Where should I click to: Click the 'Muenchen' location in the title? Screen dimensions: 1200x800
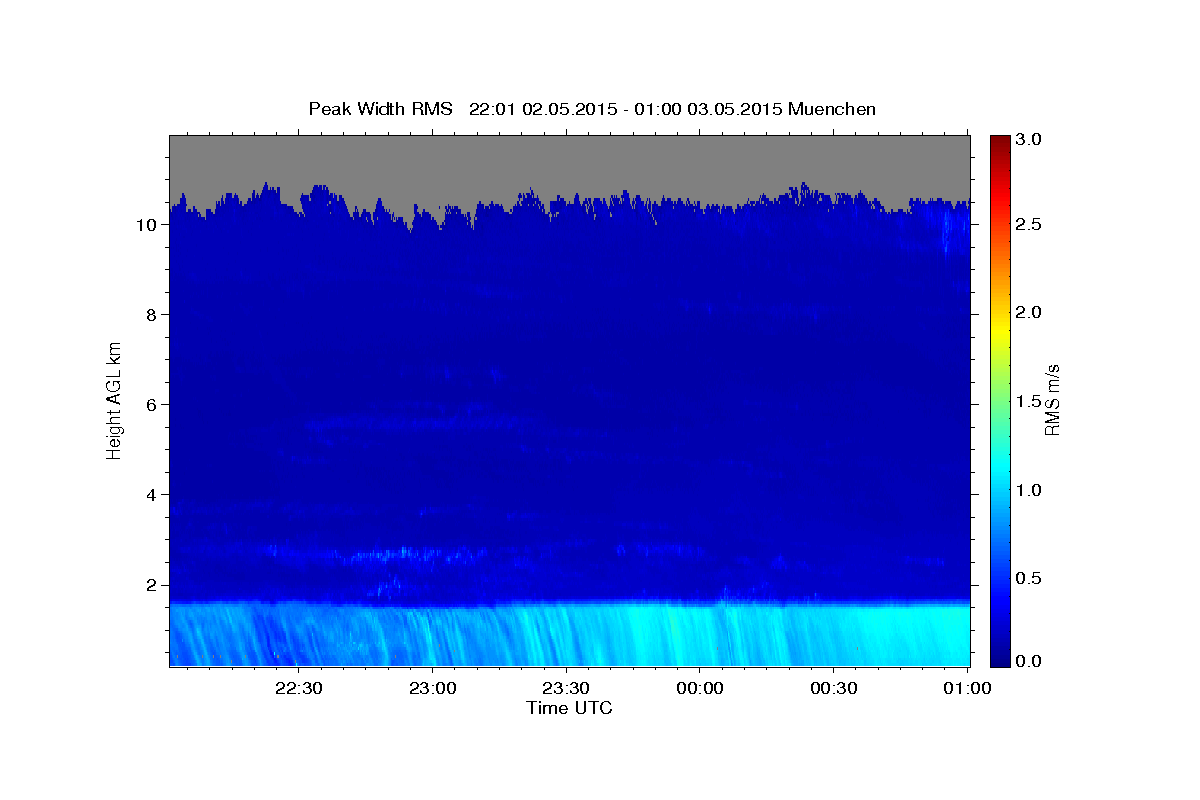point(832,109)
